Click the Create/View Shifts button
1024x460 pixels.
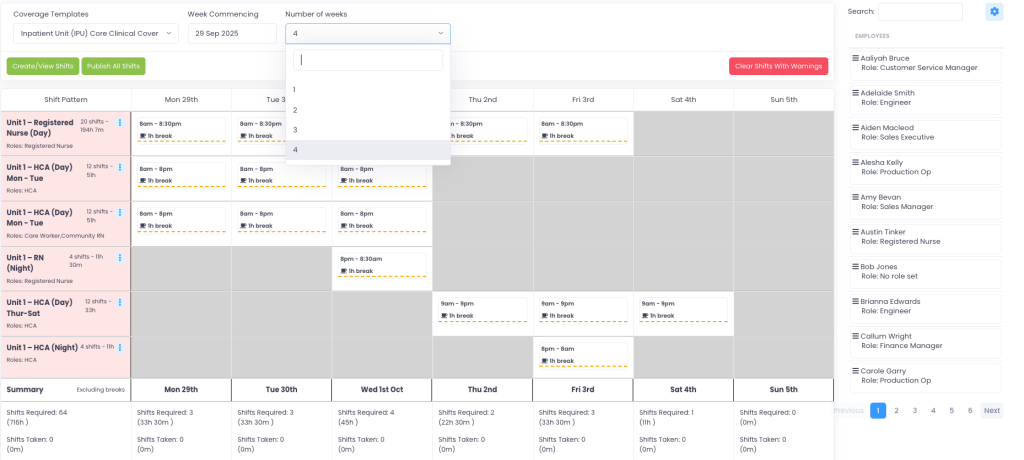42,66
